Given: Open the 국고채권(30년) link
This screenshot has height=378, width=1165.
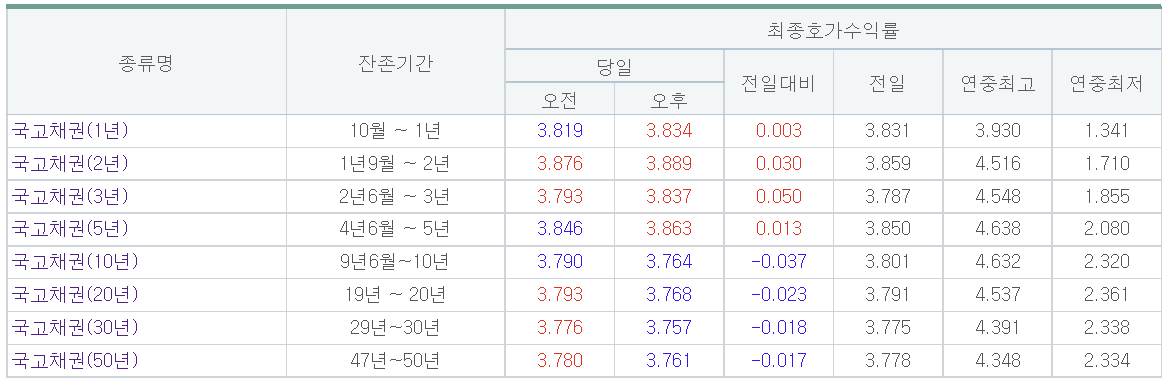Looking at the screenshot, I should coord(75,328).
